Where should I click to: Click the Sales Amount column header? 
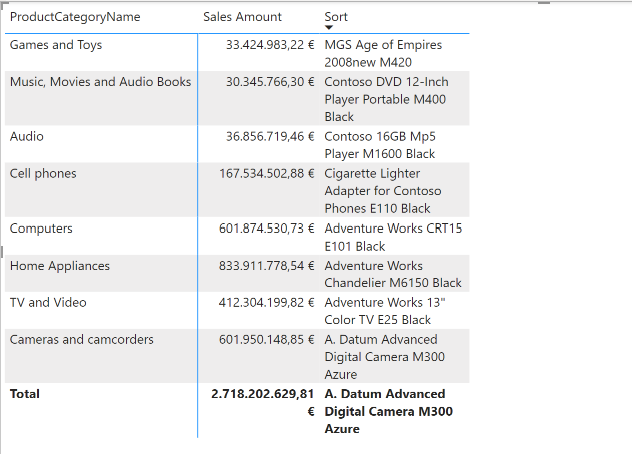[242, 17]
